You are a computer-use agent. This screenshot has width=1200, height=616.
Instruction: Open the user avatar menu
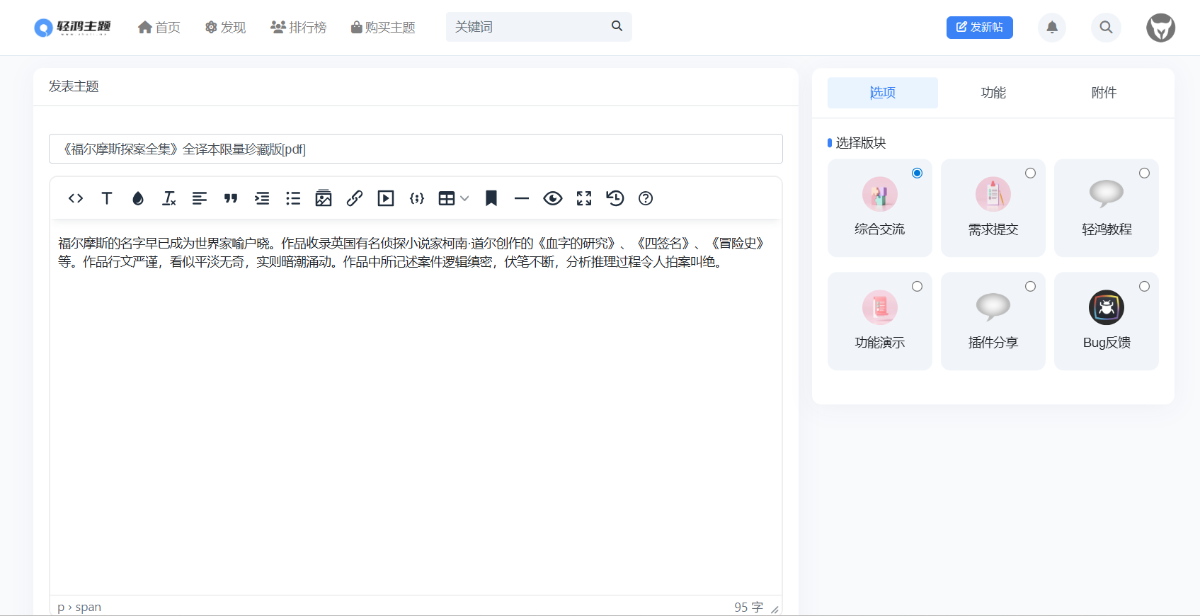point(1161,27)
